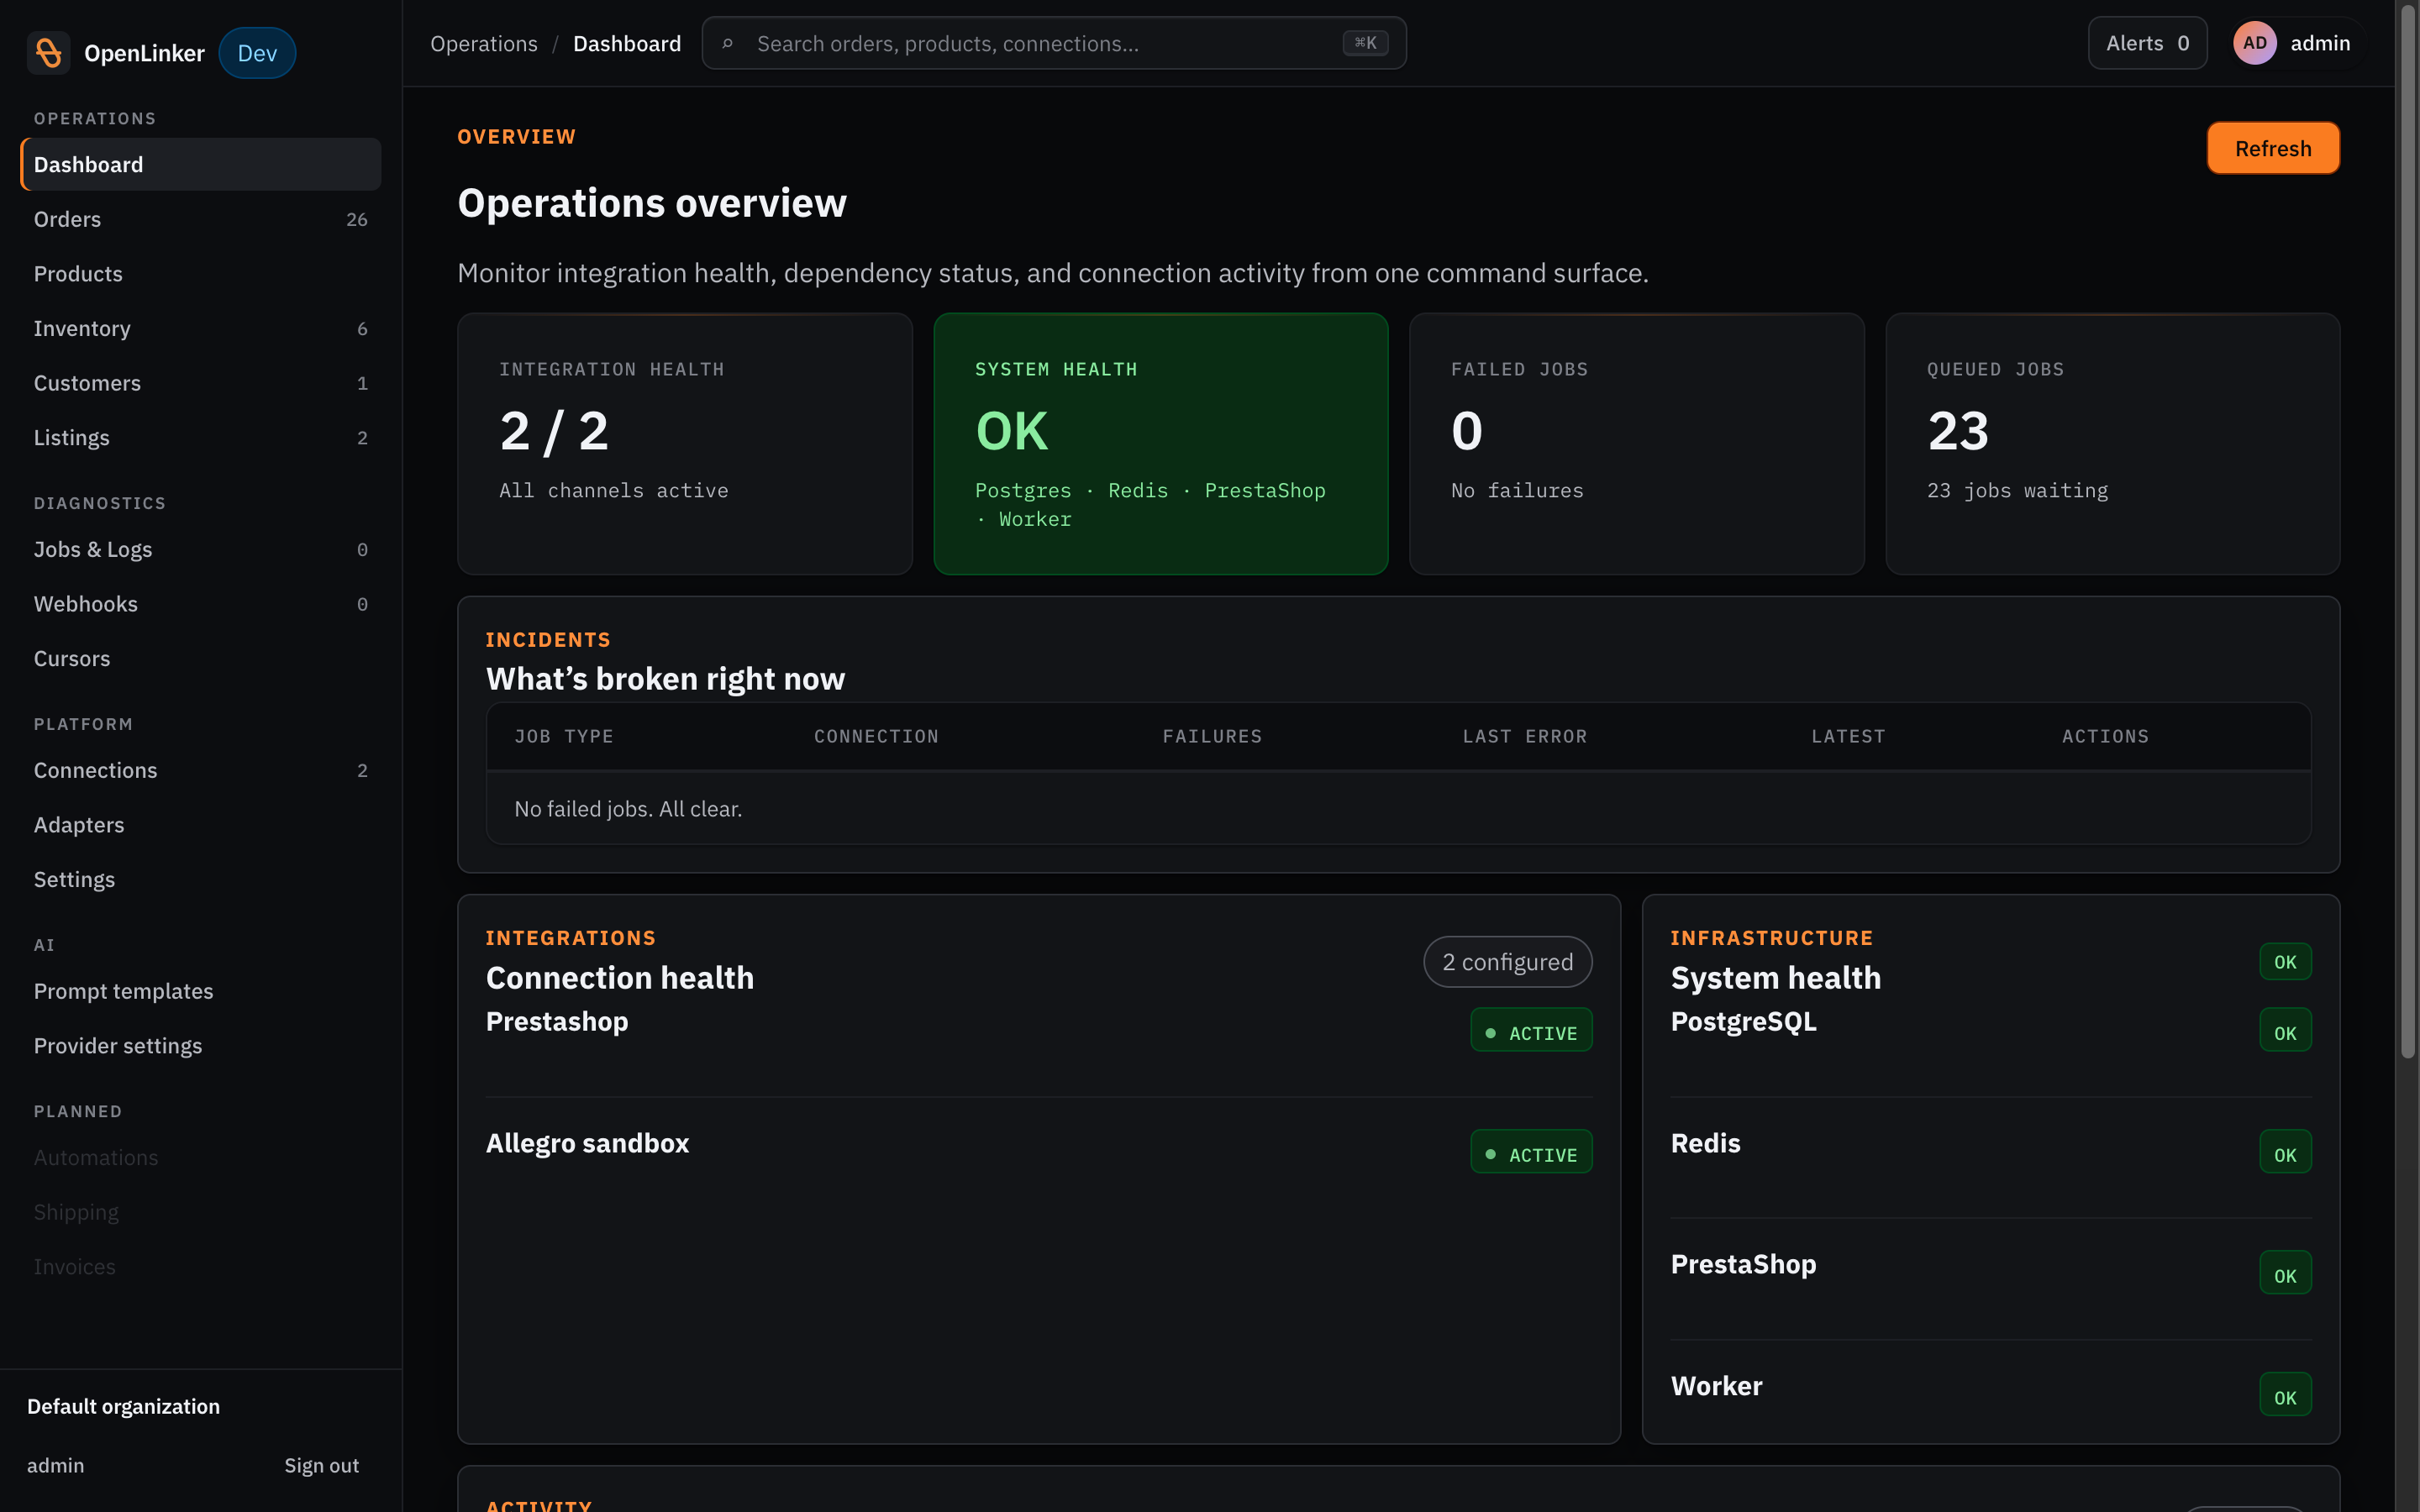This screenshot has width=2420, height=1512.
Task: Click the Dashboard breadcrumb
Action: coord(627,44)
